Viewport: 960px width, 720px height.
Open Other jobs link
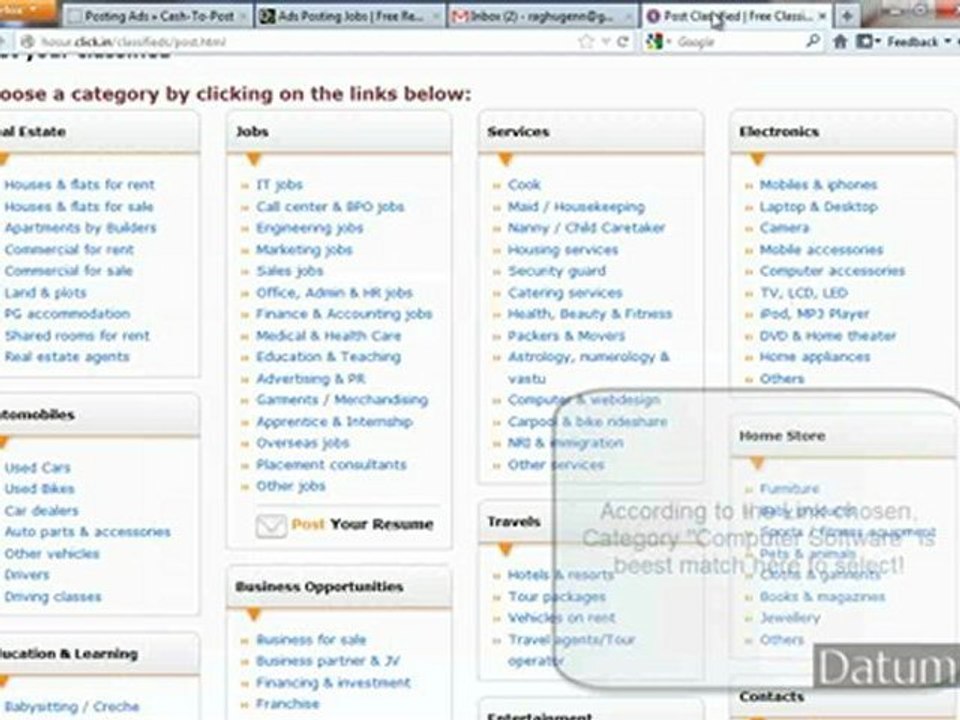291,486
